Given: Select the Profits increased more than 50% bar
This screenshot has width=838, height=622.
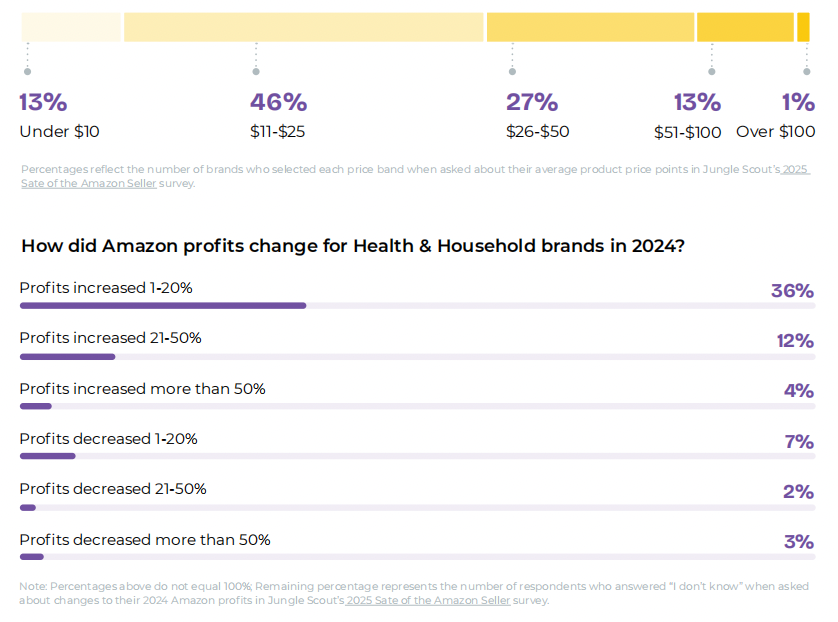Looking at the screenshot, I should click(x=36, y=406).
